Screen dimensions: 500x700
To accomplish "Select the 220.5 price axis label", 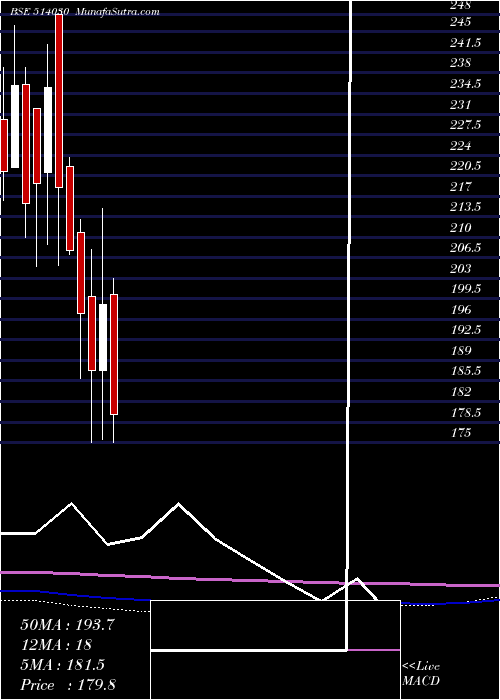I will (x=466, y=166).
